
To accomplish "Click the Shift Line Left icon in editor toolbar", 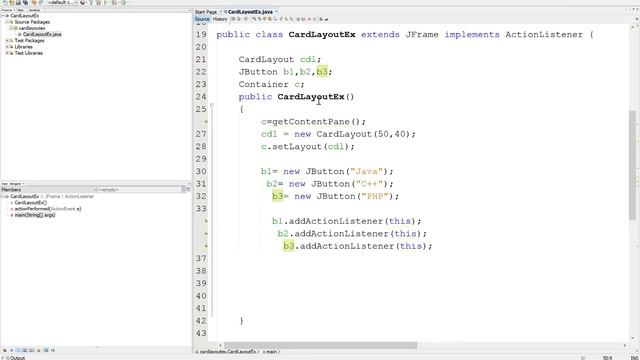I will click(298, 19).
